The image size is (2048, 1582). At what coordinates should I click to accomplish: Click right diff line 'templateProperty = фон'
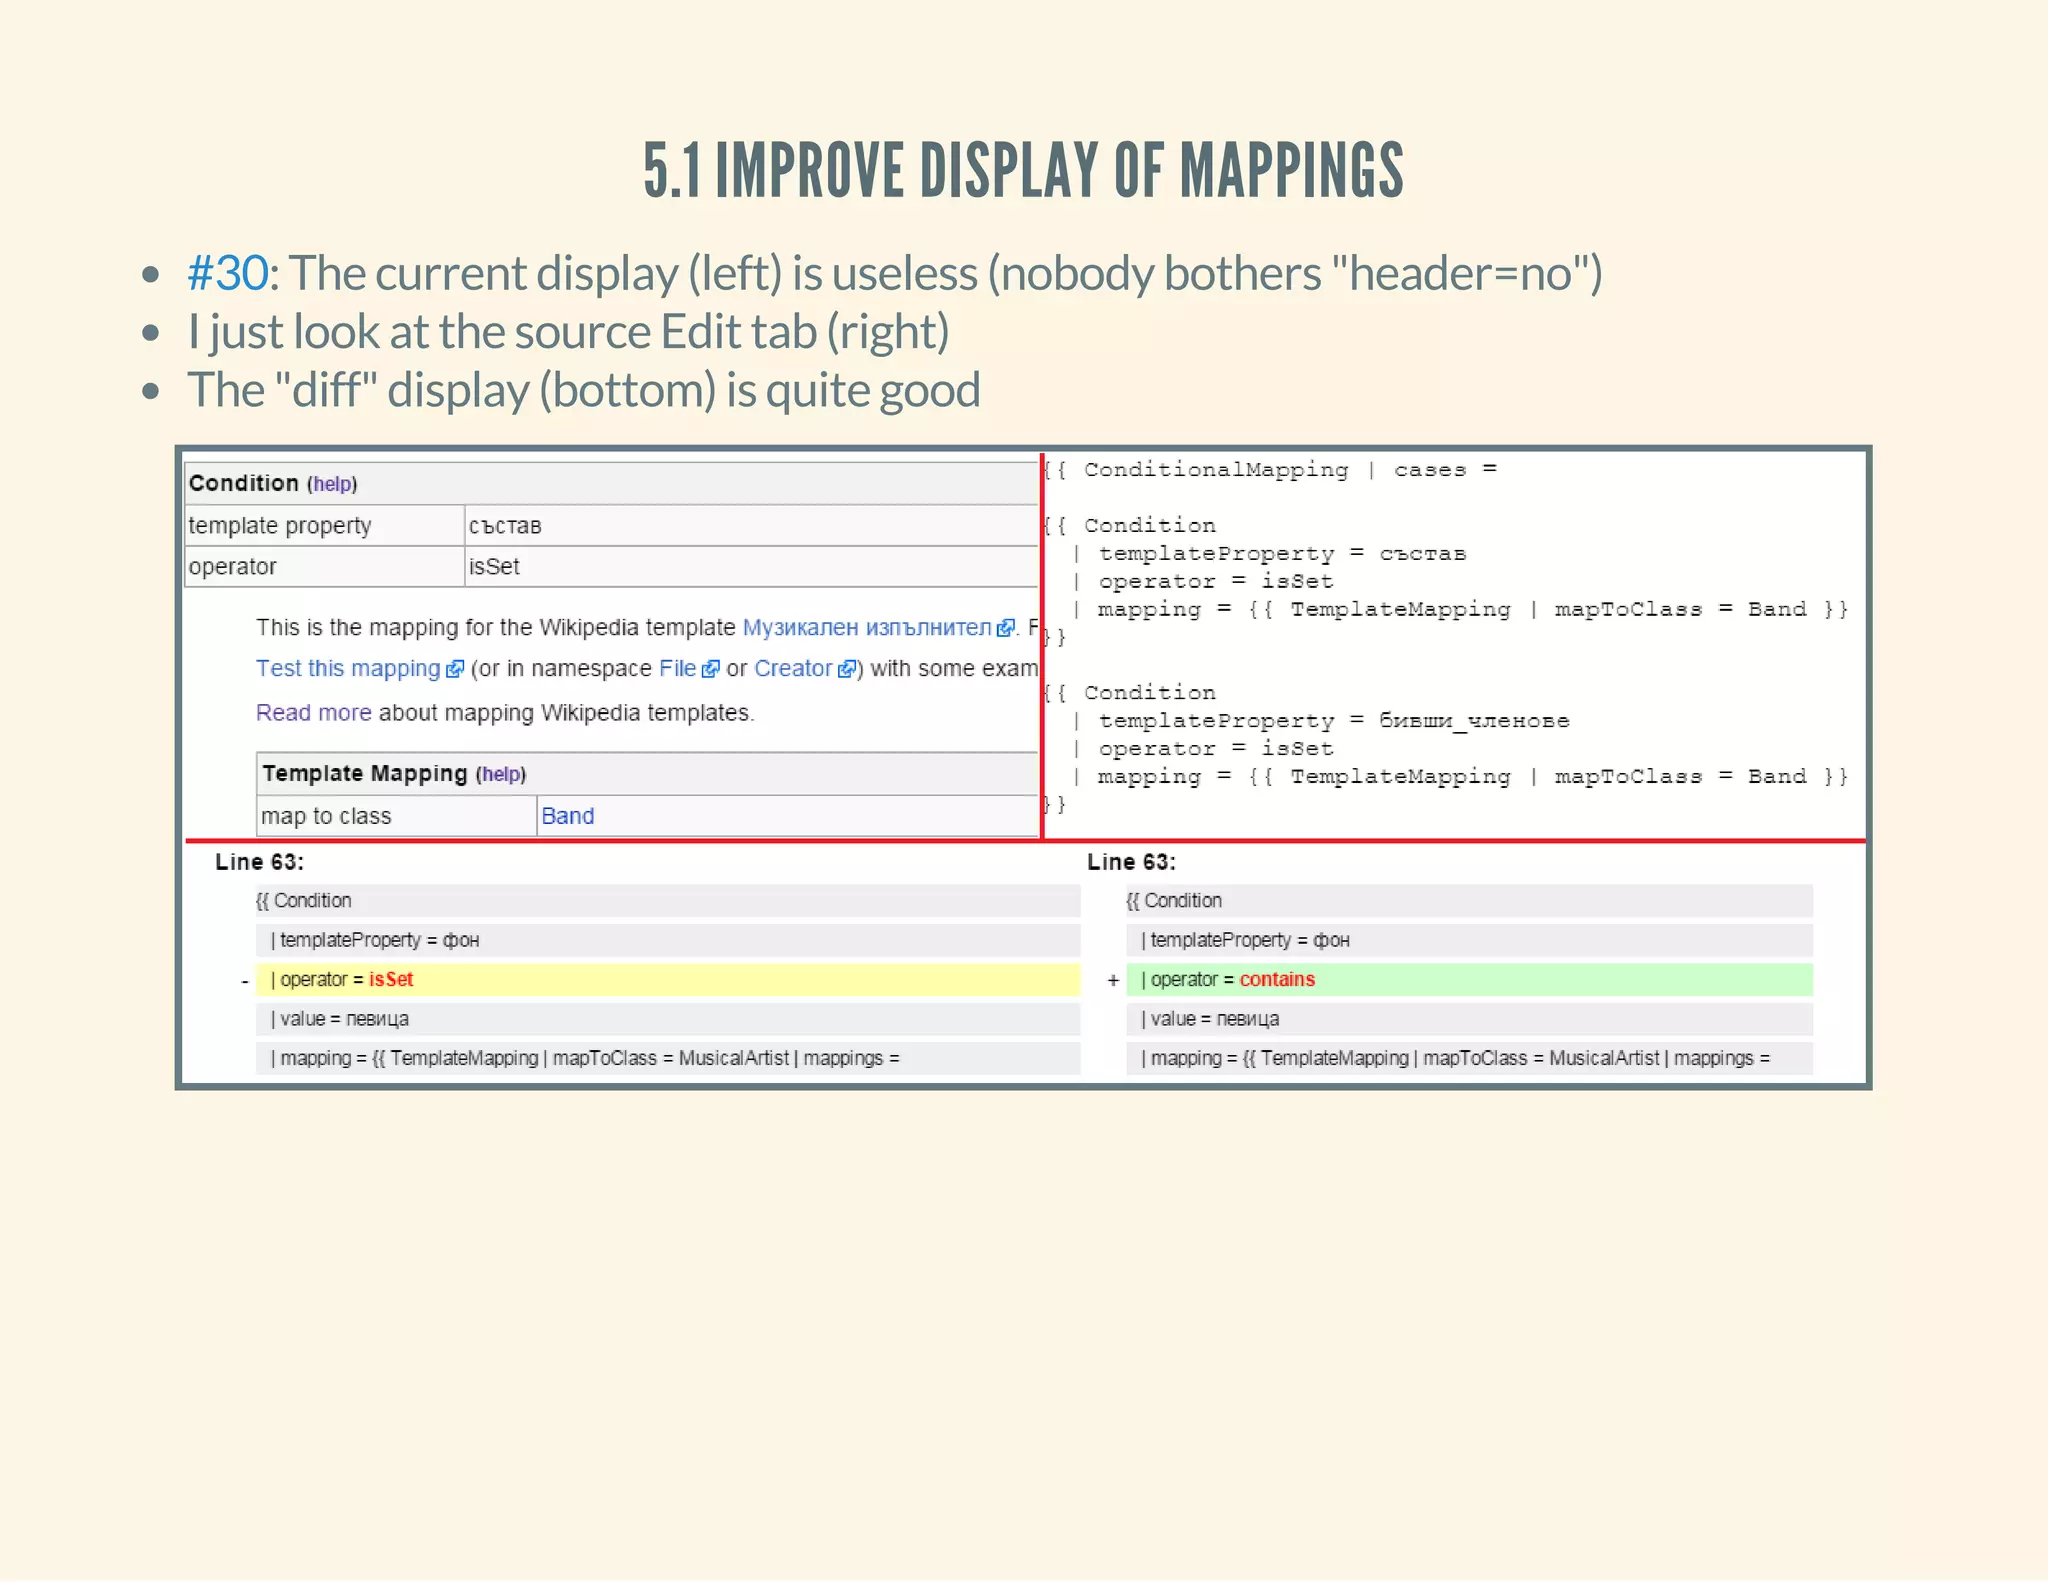point(1469,940)
